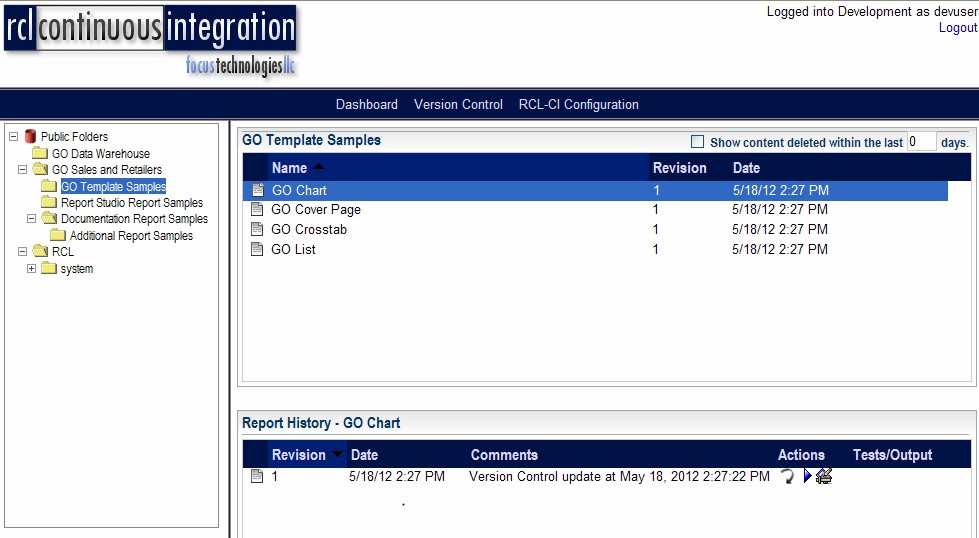Screen dimensions: 979x538
Task: Click the system folder icon
Action: [49, 268]
